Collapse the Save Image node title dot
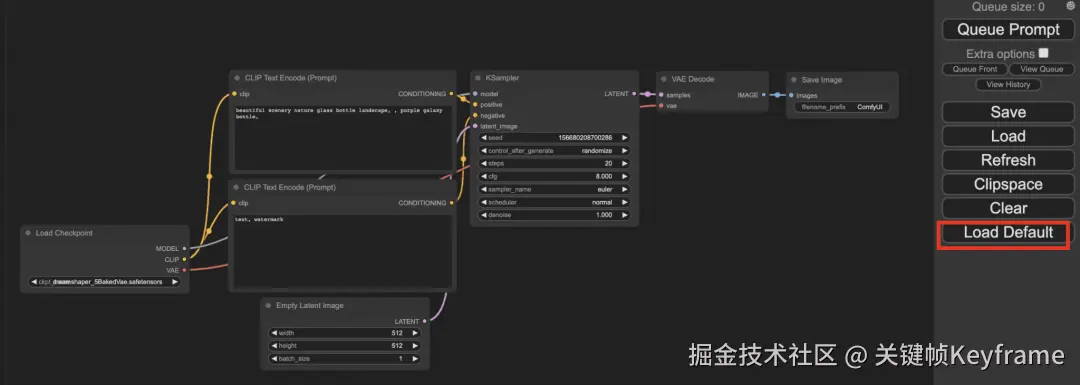This screenshot has width=1080, height=385. tap(794, 80)
